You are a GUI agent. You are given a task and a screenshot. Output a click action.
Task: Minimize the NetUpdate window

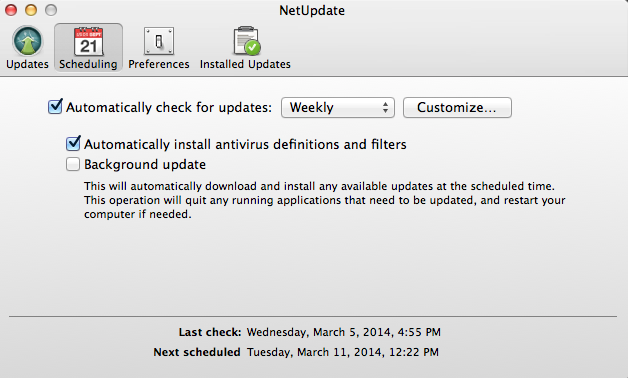[31, 10]
